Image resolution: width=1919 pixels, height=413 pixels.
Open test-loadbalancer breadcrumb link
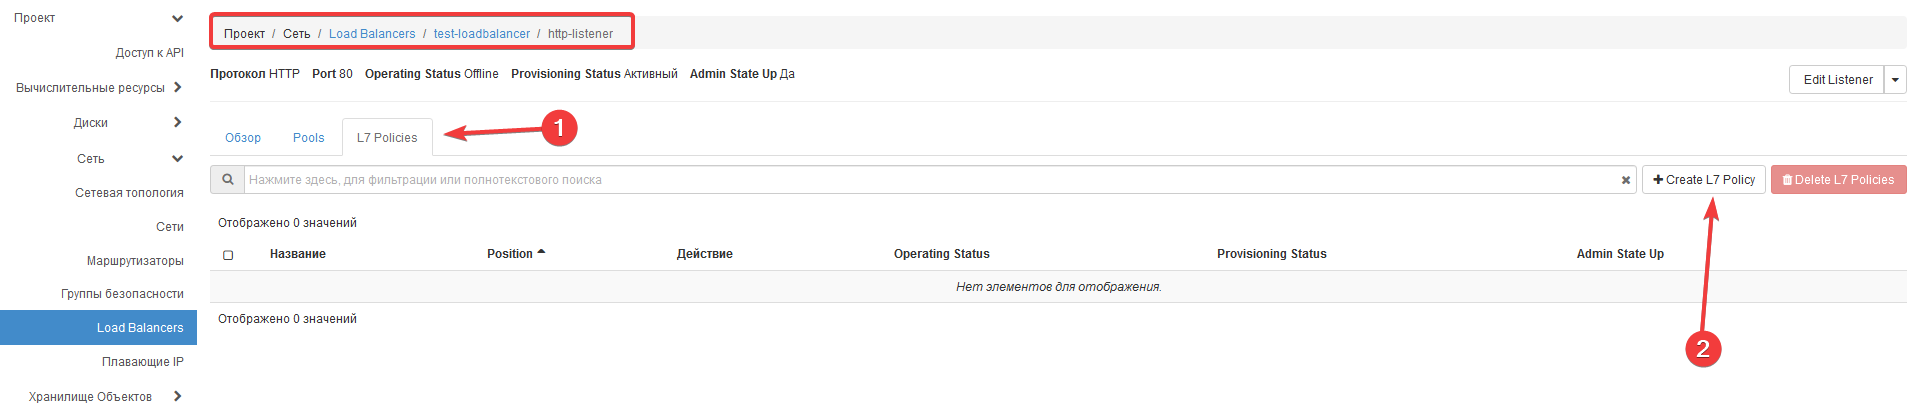482,34
